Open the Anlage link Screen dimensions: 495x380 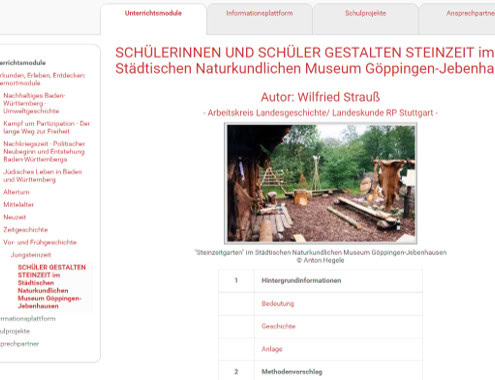[x=272, y=349]
